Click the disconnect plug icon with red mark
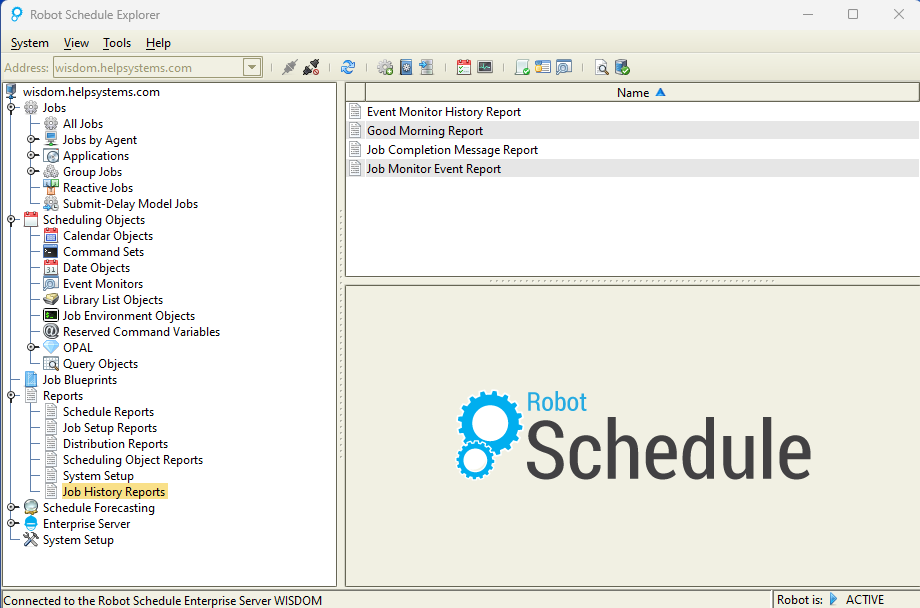Screen dimensions: 920x608 (x=311, y=67)
